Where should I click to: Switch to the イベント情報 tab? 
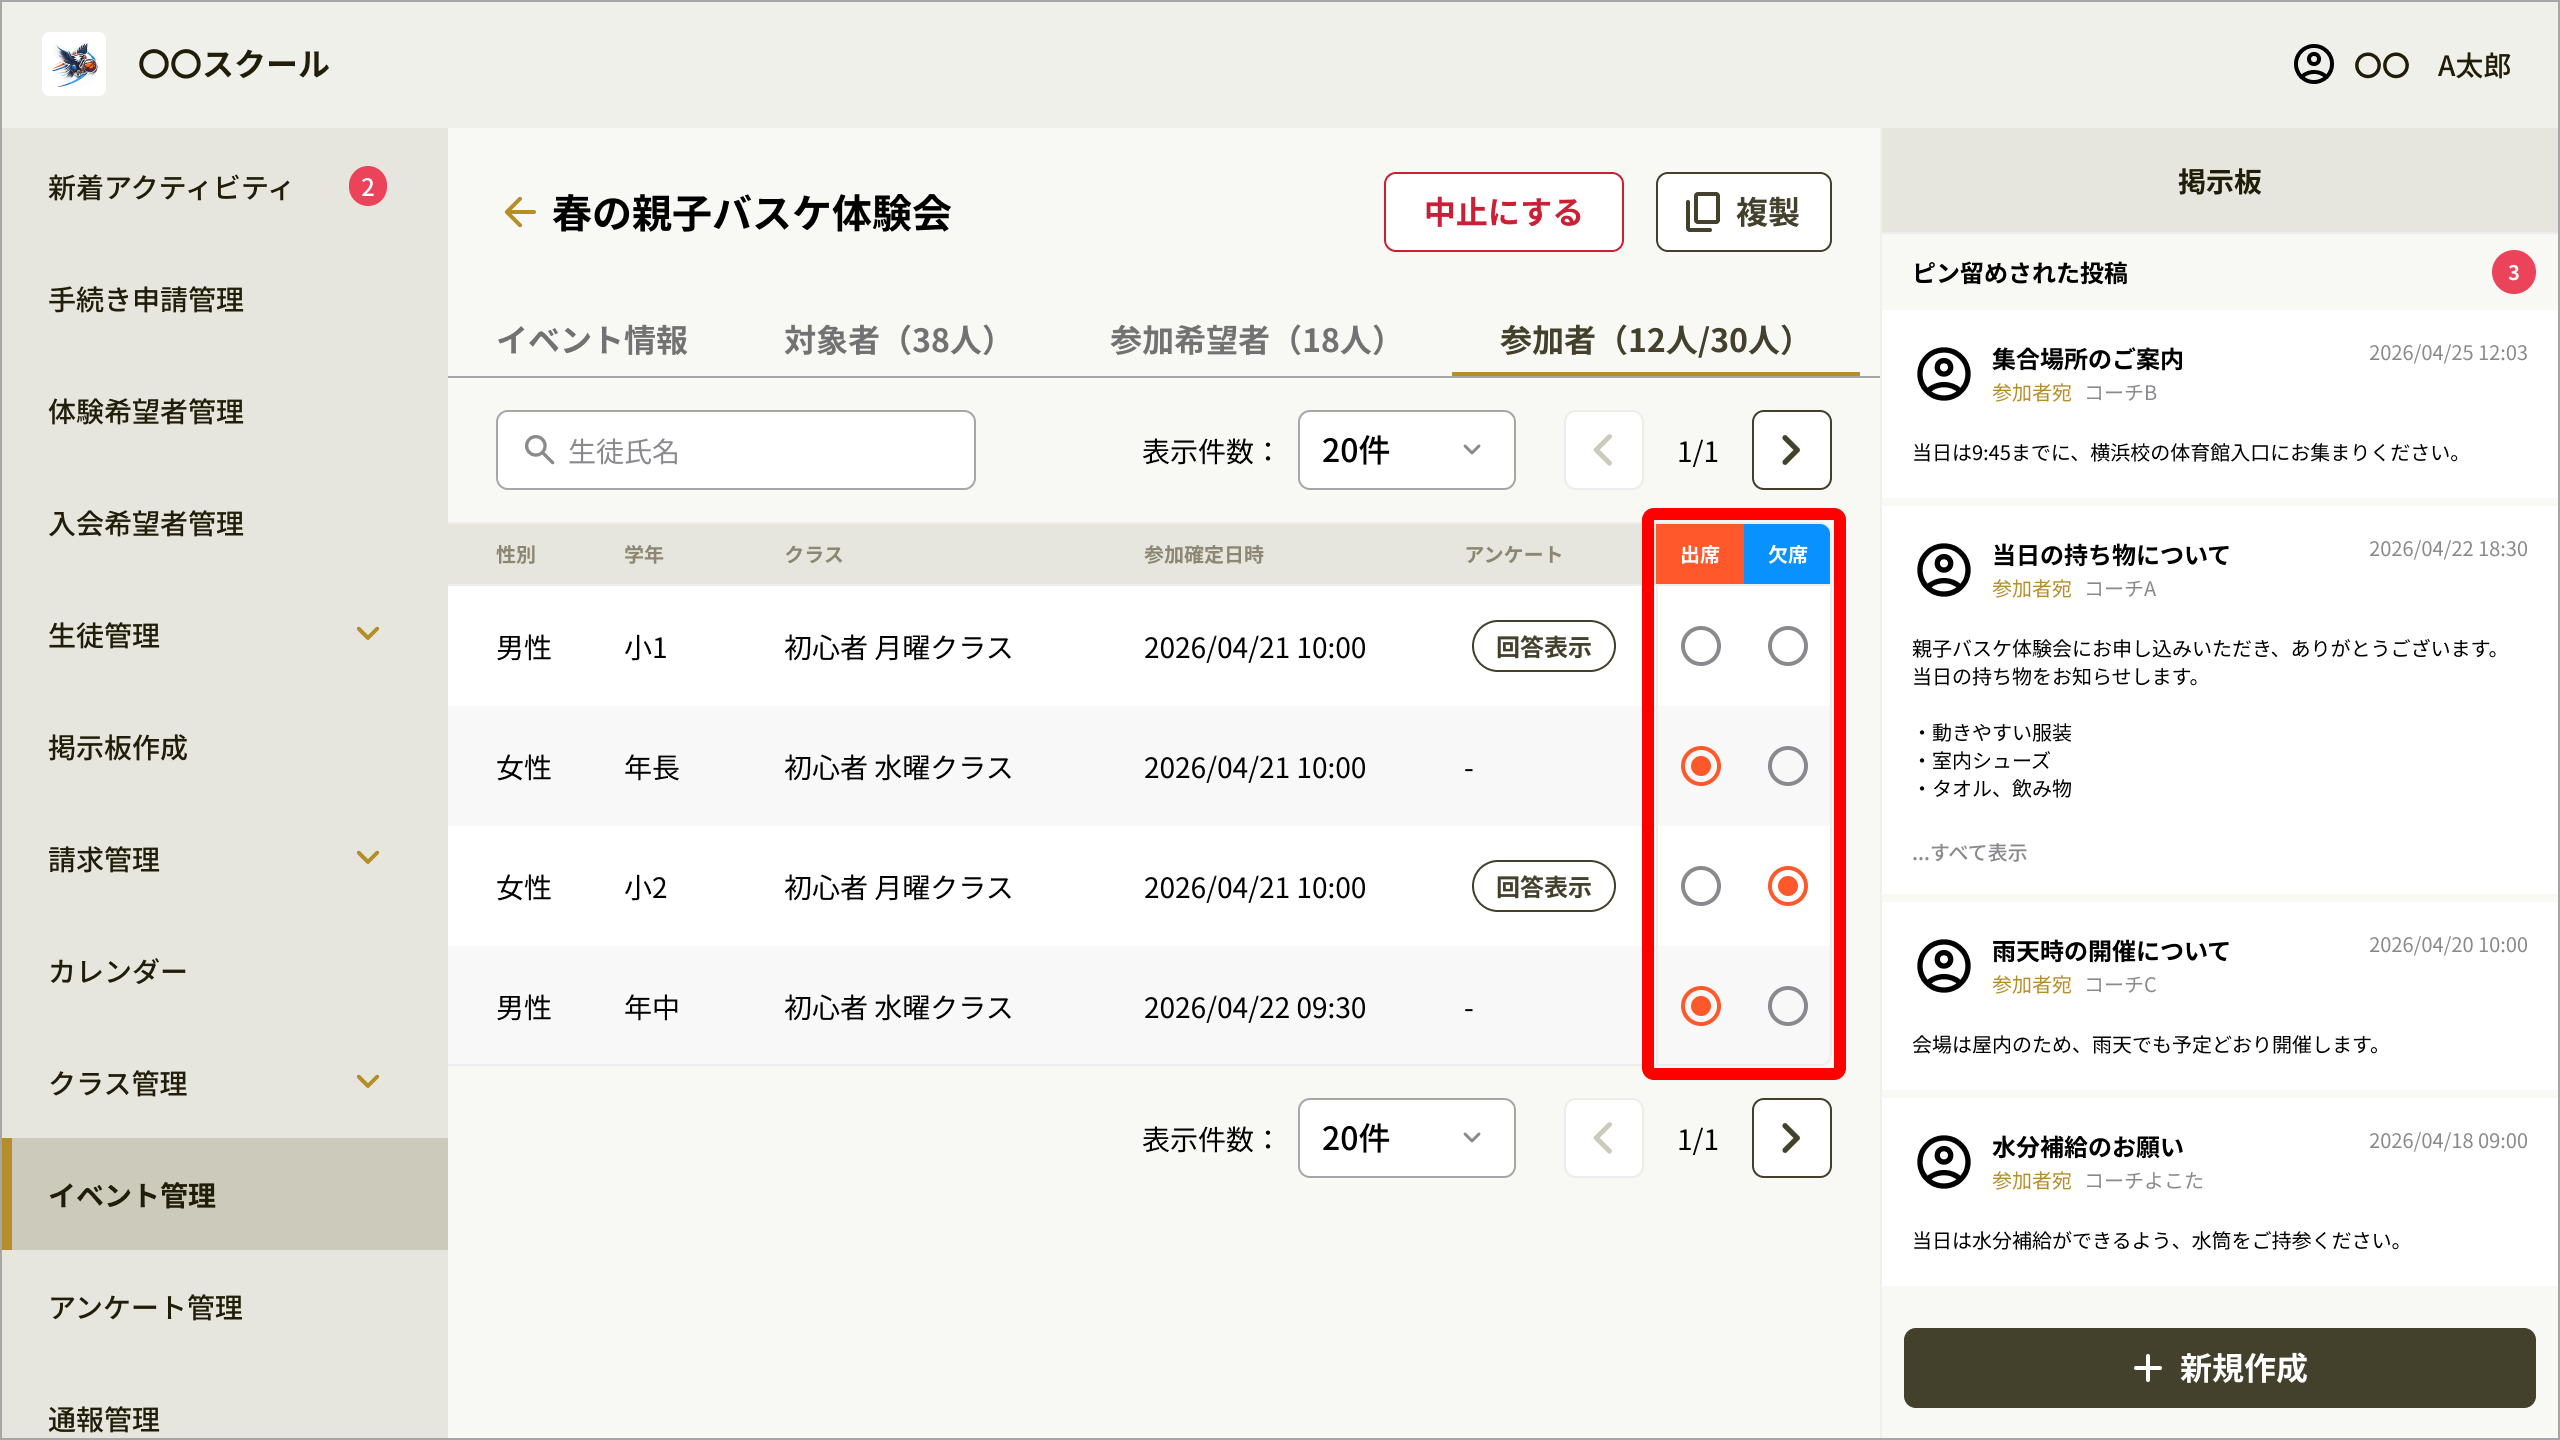click(592, 340)
